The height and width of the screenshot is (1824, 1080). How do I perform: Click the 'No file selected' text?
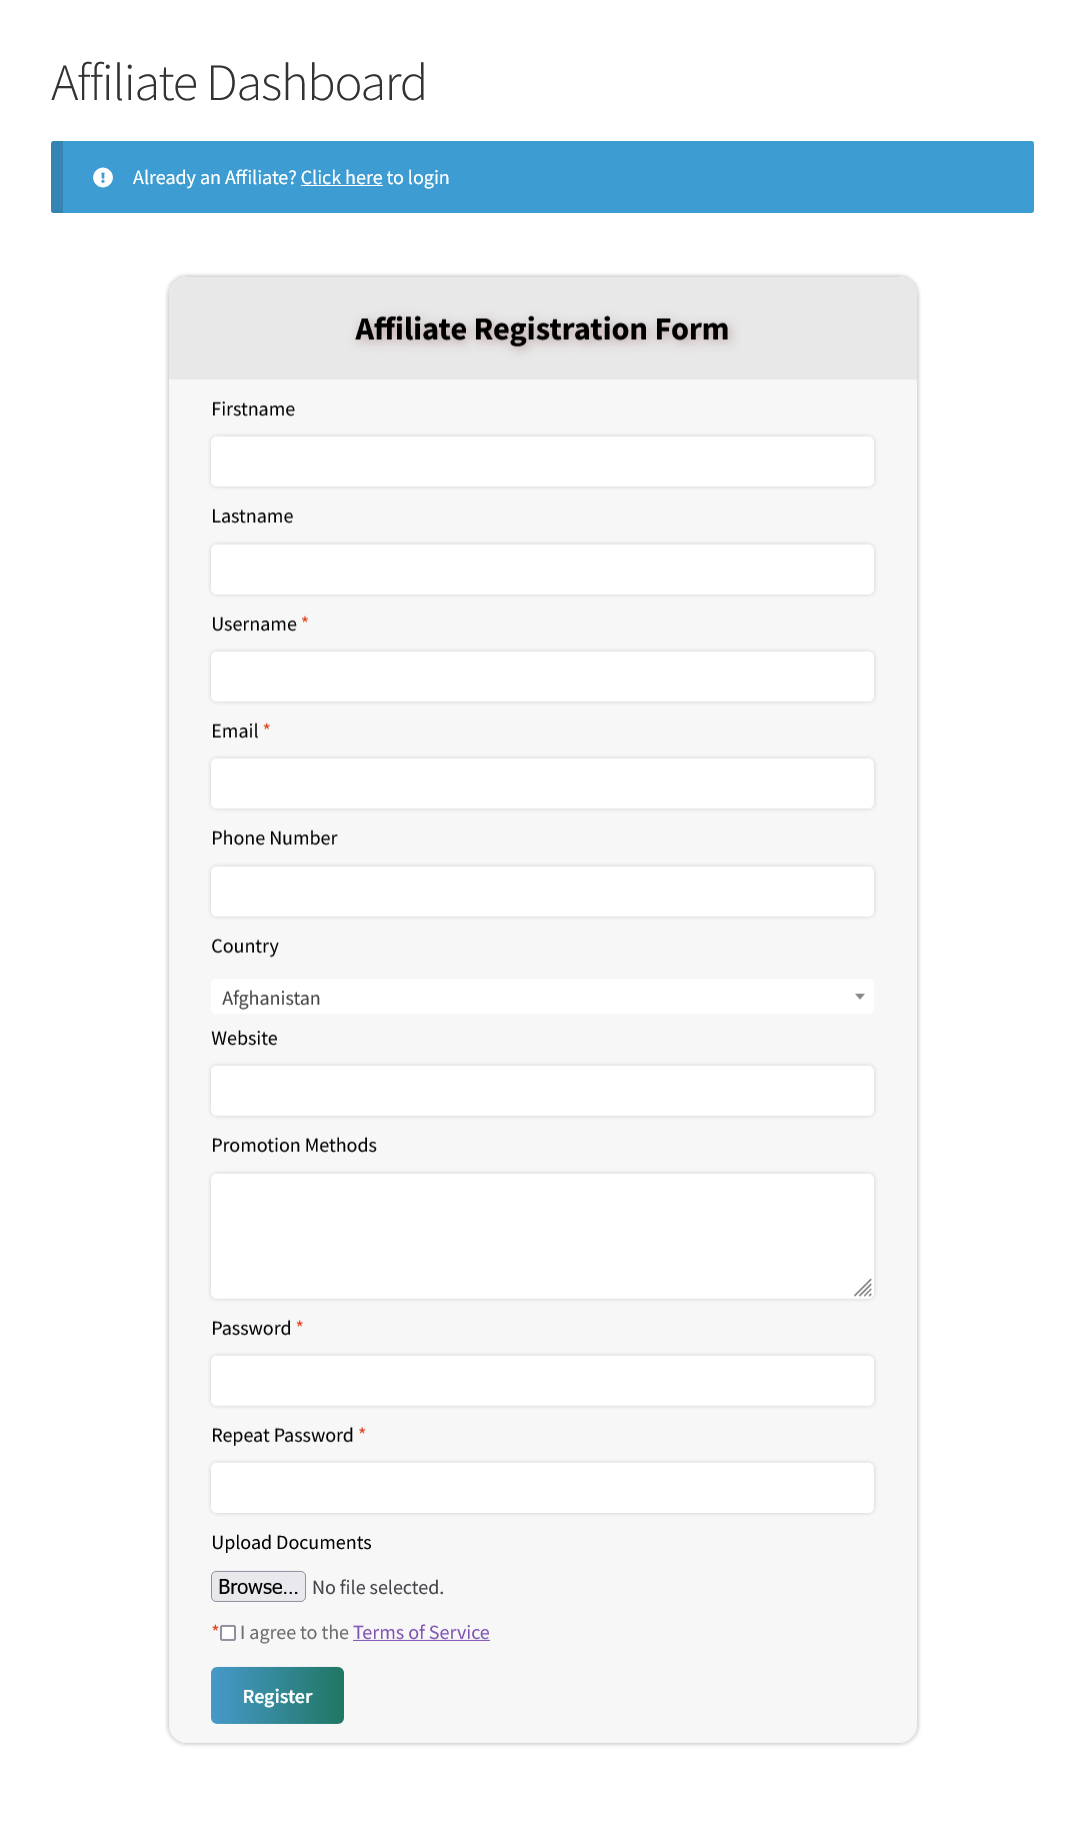point(377,1586)
